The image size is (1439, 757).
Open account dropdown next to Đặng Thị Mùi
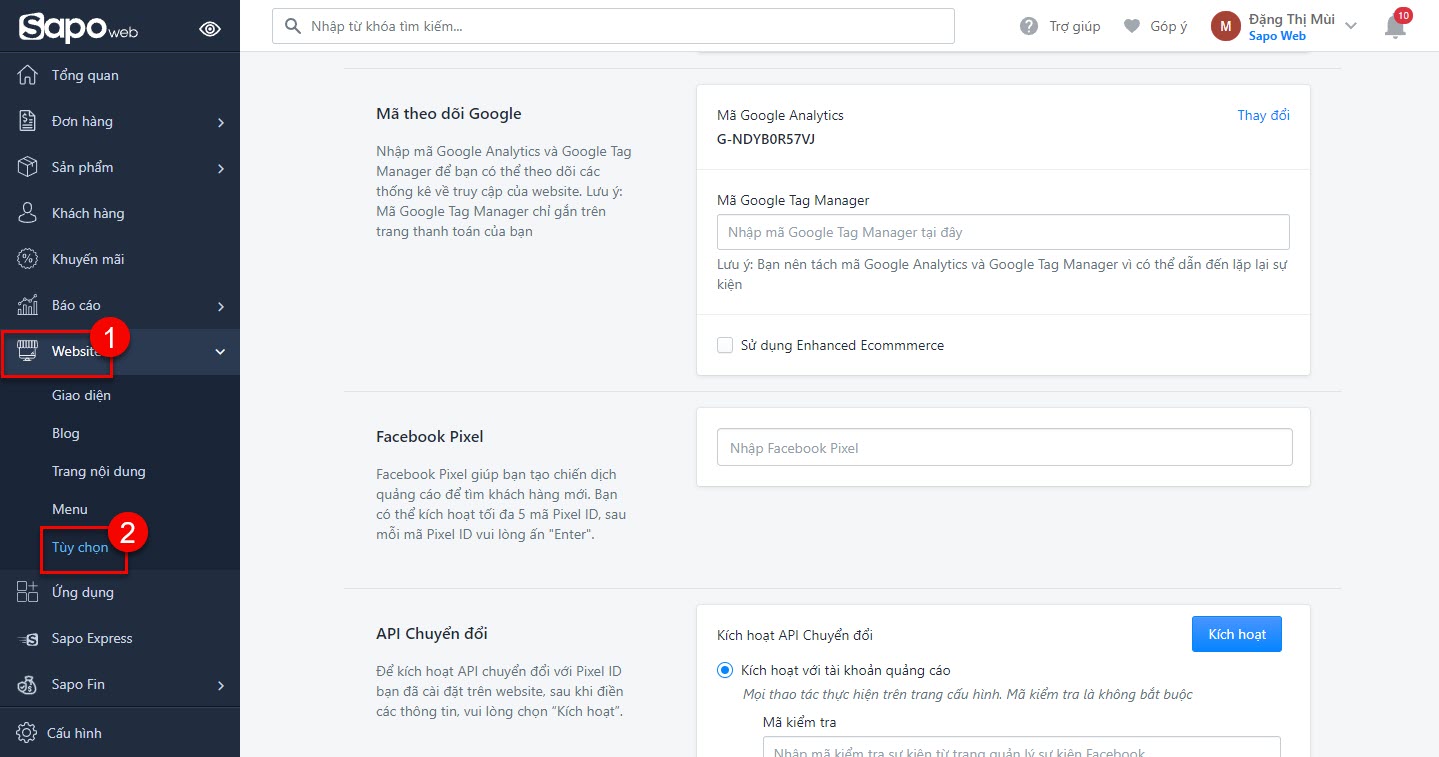pyautogui.click(x=1351, y=26)
